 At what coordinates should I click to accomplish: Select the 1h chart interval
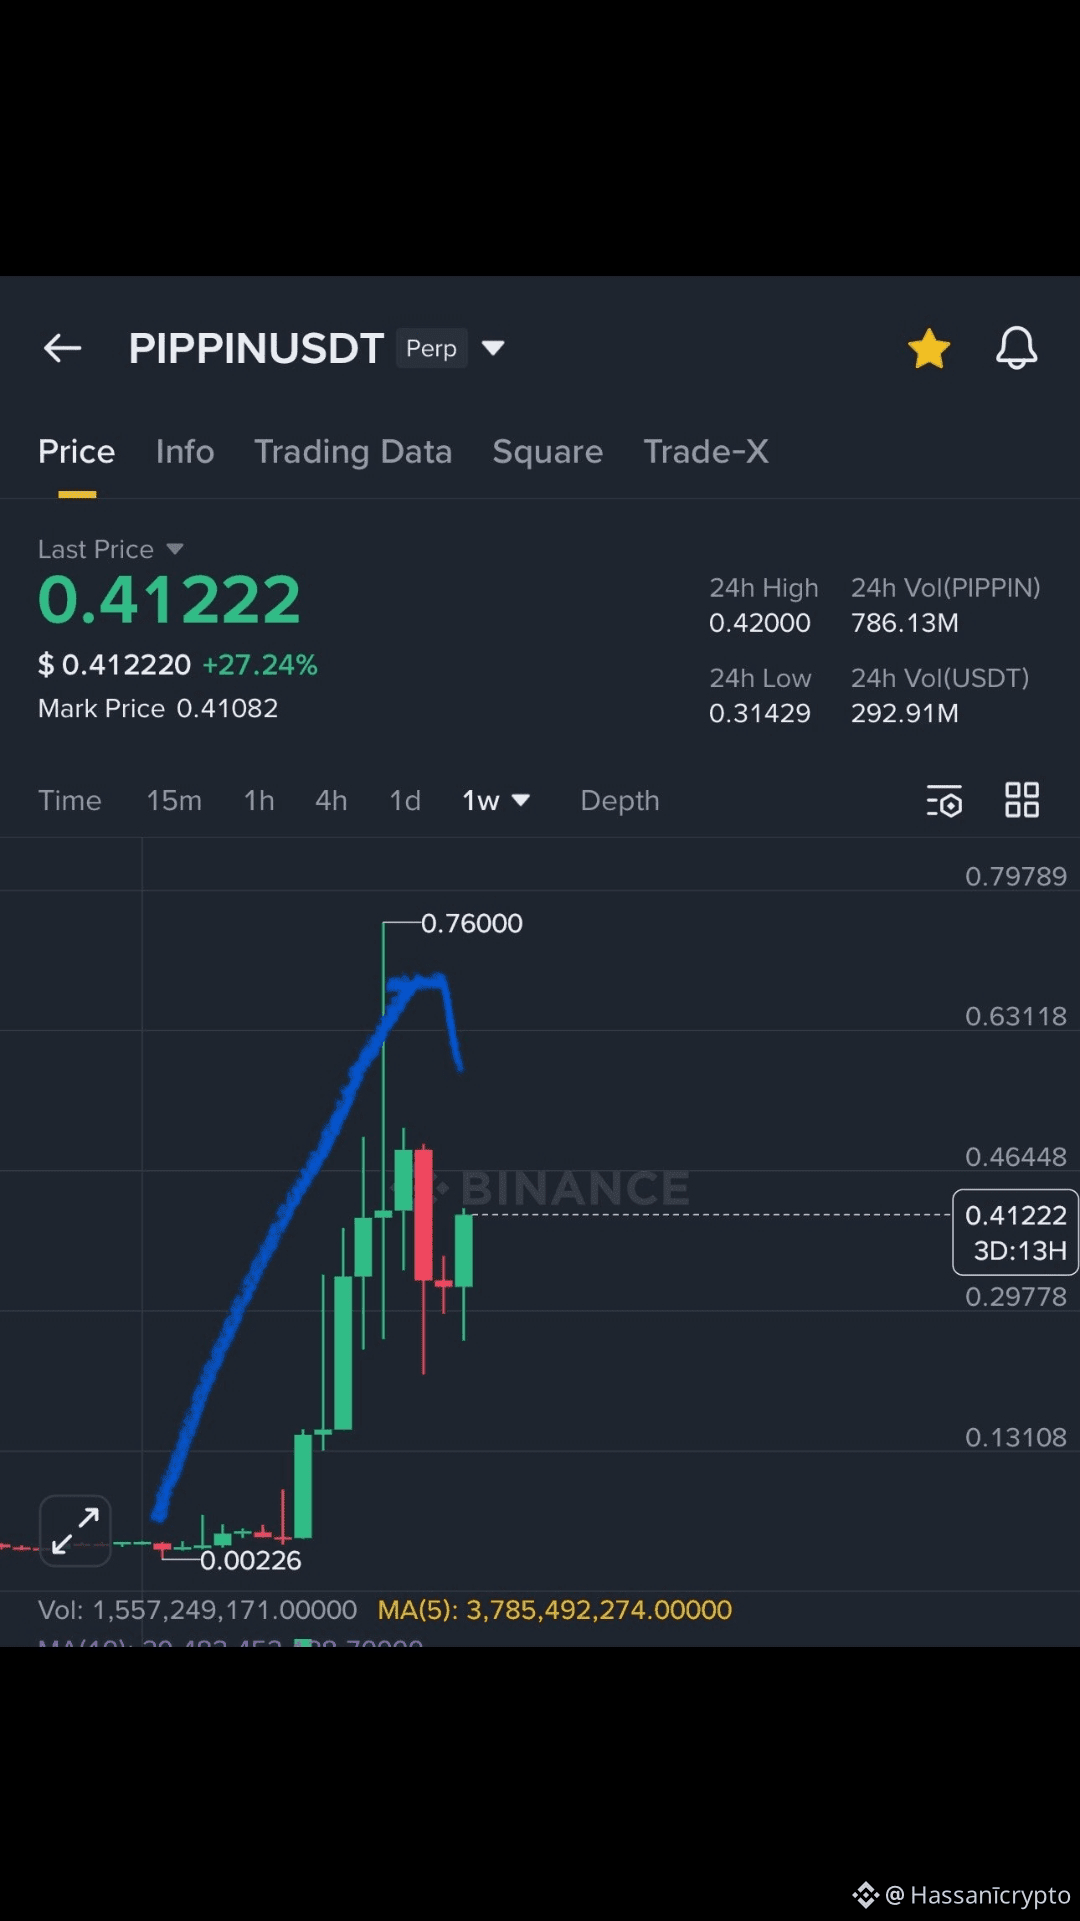coord(259,801)
